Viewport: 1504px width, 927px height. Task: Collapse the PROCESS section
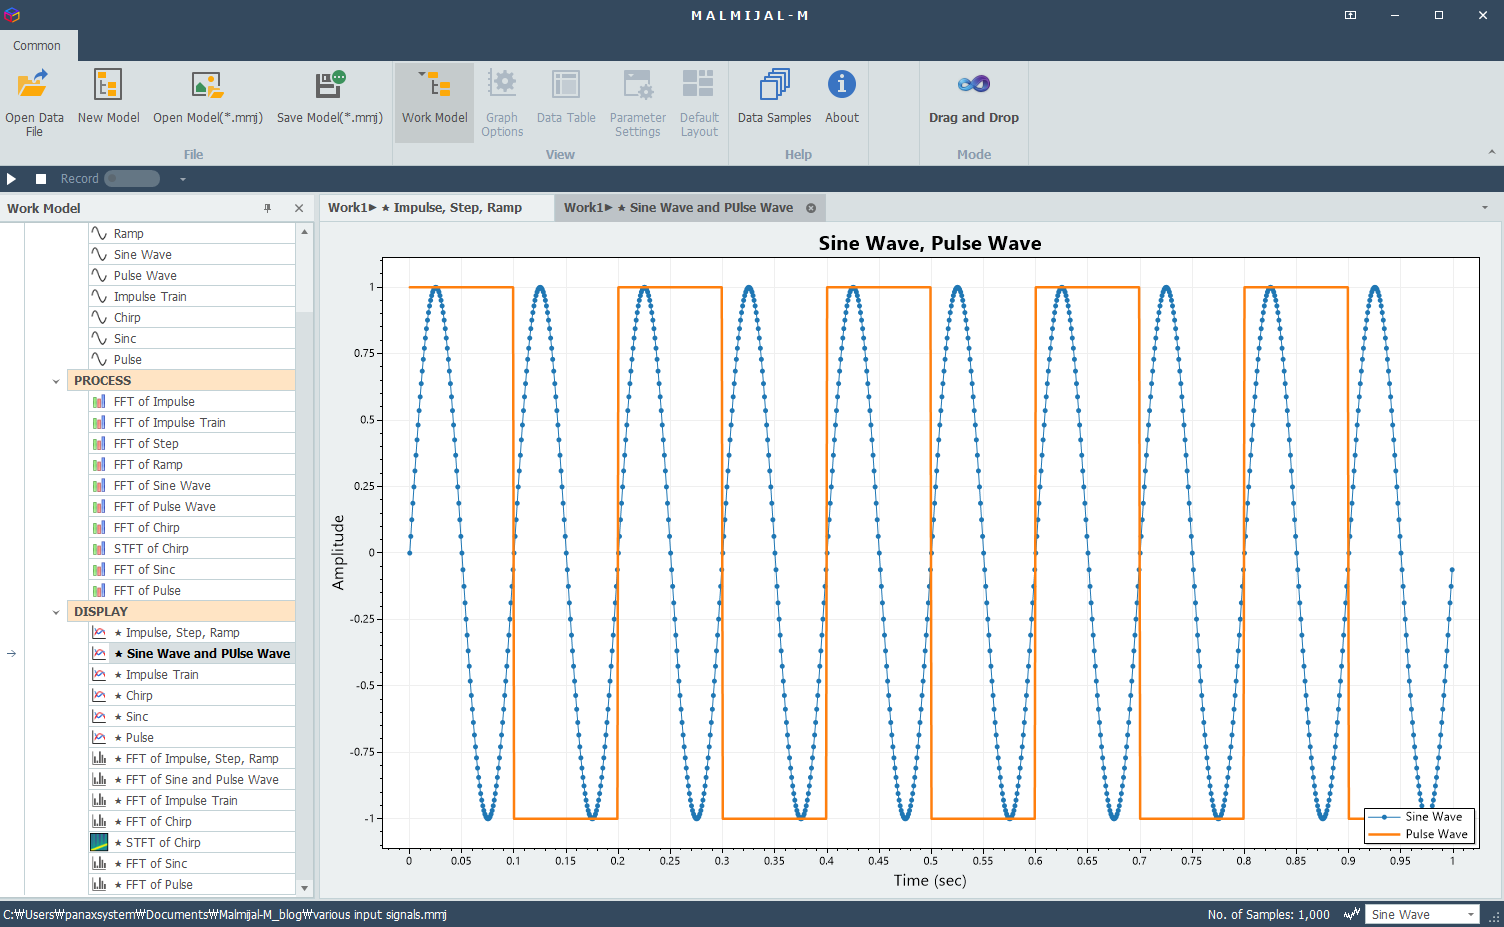[x=56, y=381]
